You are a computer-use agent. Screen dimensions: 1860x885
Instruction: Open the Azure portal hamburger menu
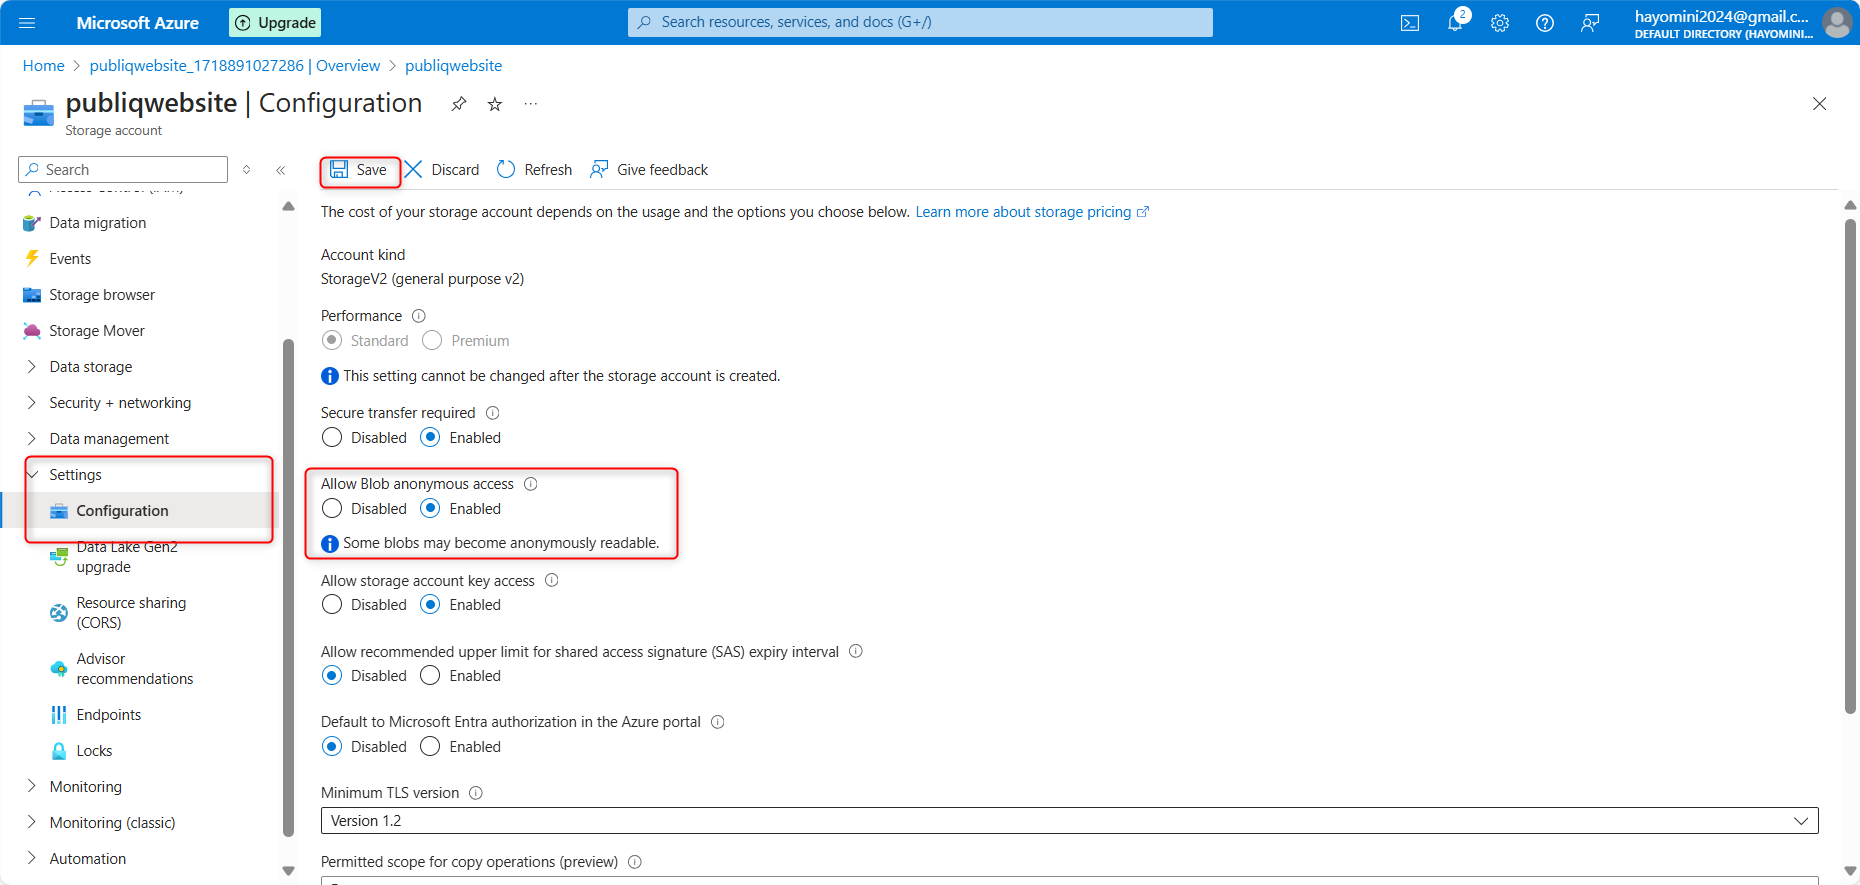coord(27,22)
